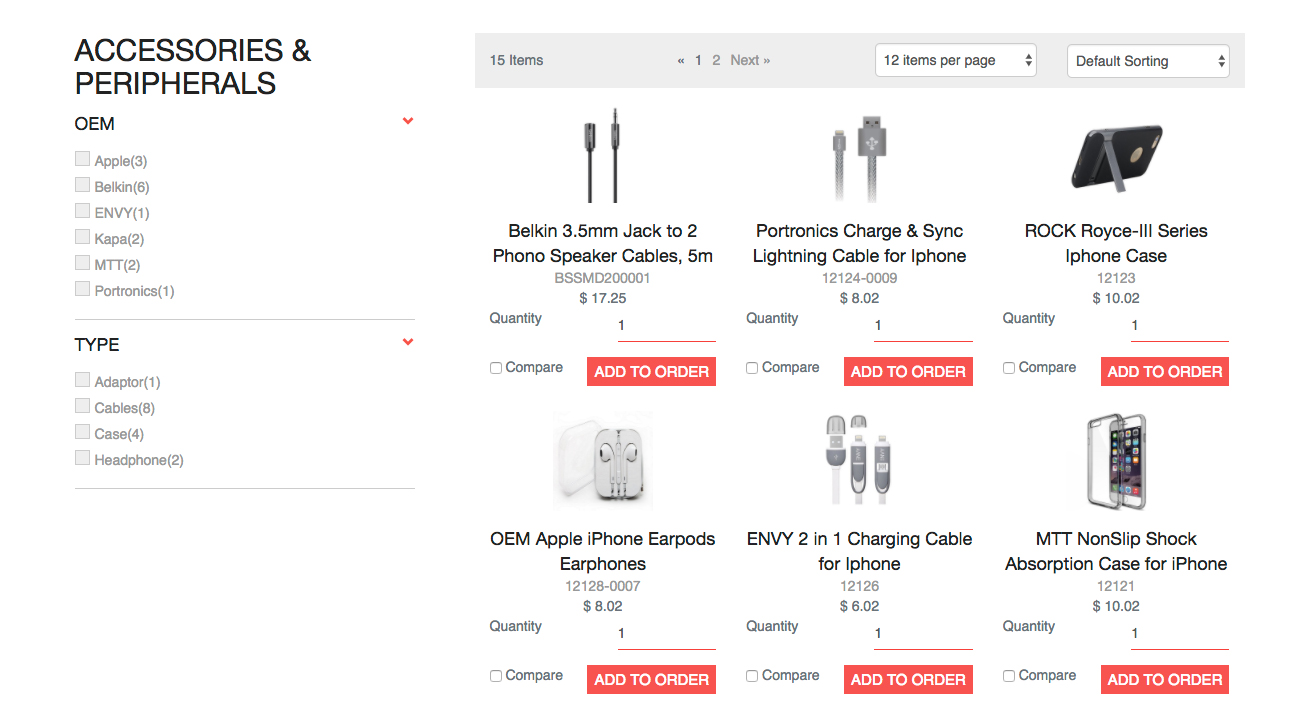
Task: Check the Belkin brand filter
Action: pyautogui.click(x=83, y=185)
